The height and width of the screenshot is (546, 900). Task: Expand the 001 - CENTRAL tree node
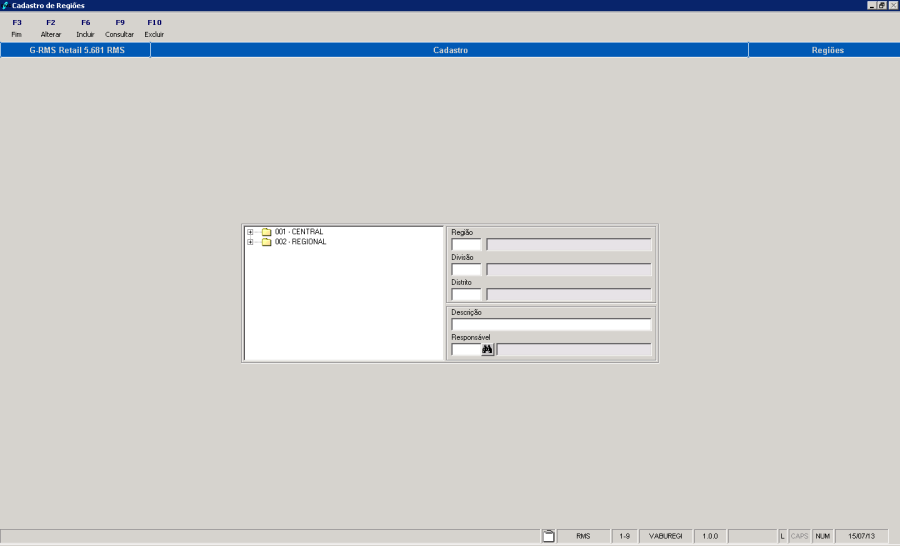[x=250, y=232]
